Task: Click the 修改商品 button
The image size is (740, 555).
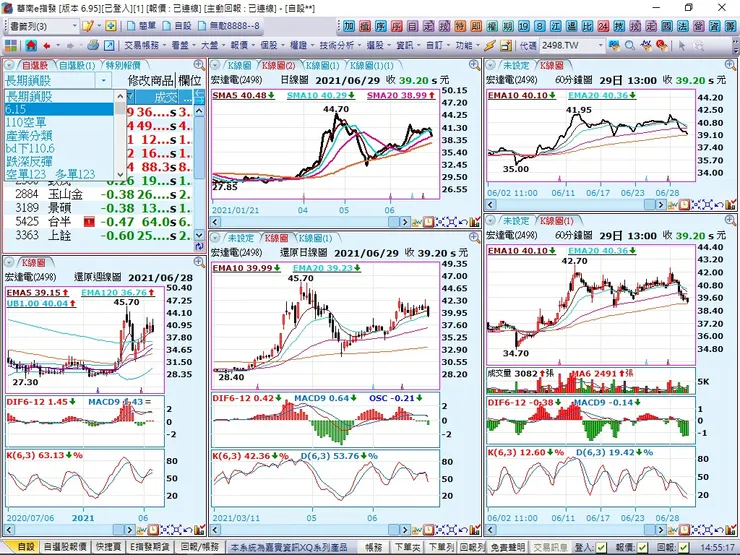Action: coord(151,80)
